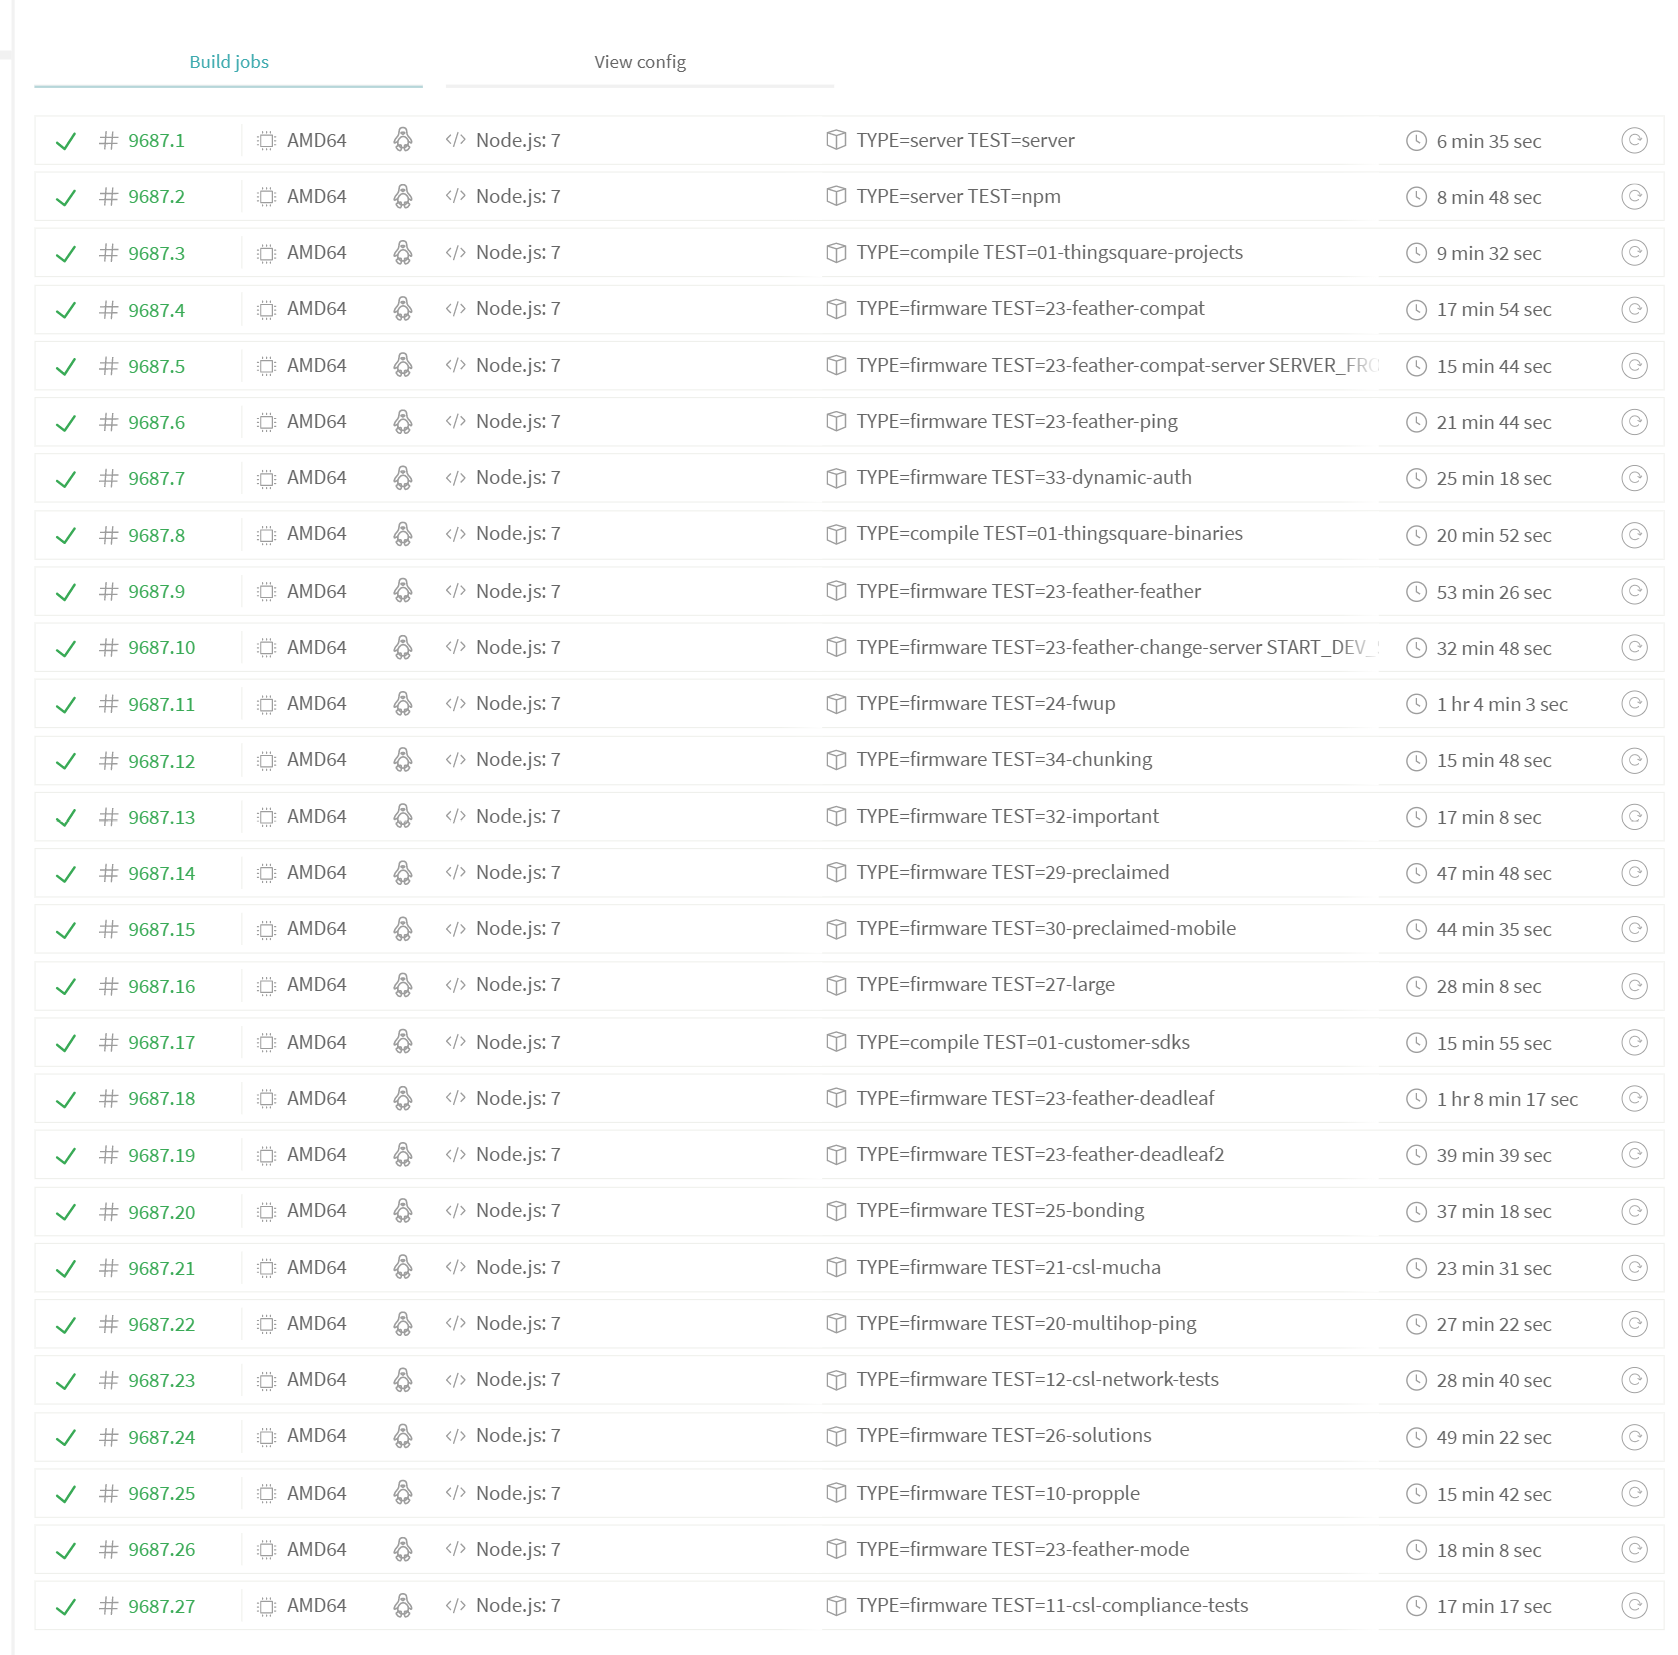Click green checkmark status of job 9687.5
The width and height of the screenshot is (1678, 1655).
[x=66, y=367]
